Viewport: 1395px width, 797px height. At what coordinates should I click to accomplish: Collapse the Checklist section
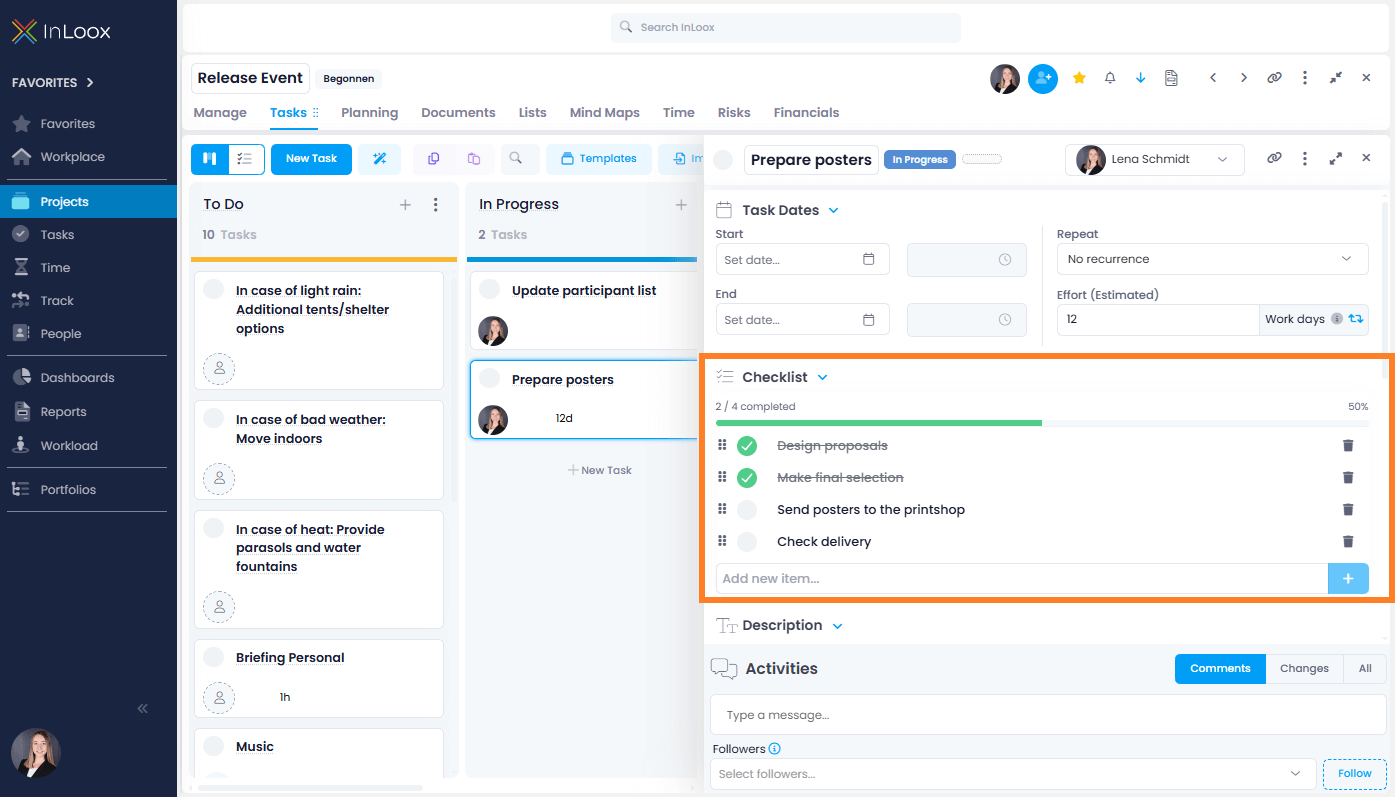tap(822, 377)
